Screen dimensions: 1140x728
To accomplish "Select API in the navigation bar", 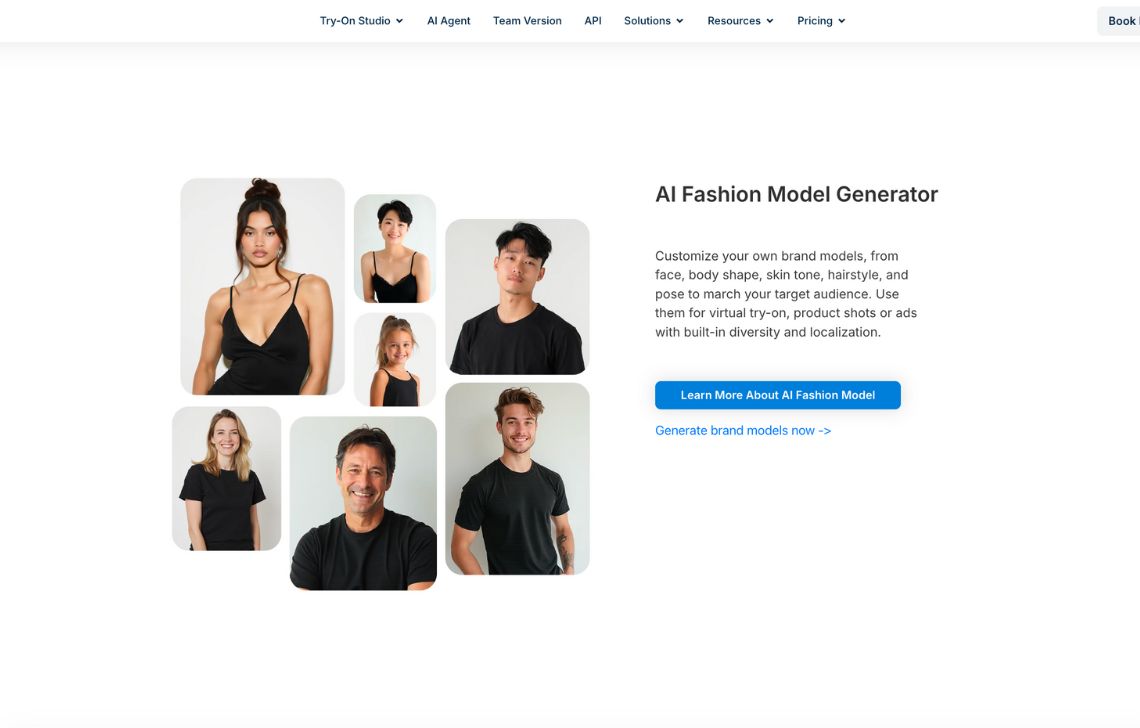I will (x=593, y=21).
